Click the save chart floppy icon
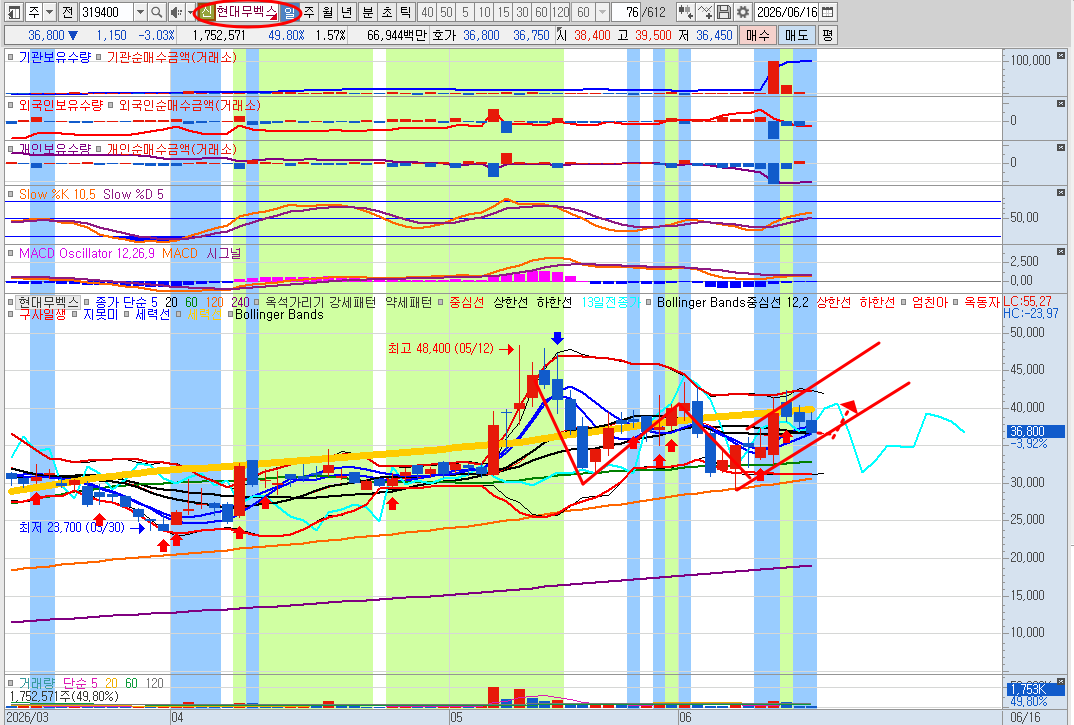Image resolution: width=1074 pixels, height=725 pixels. click(723, 12)
